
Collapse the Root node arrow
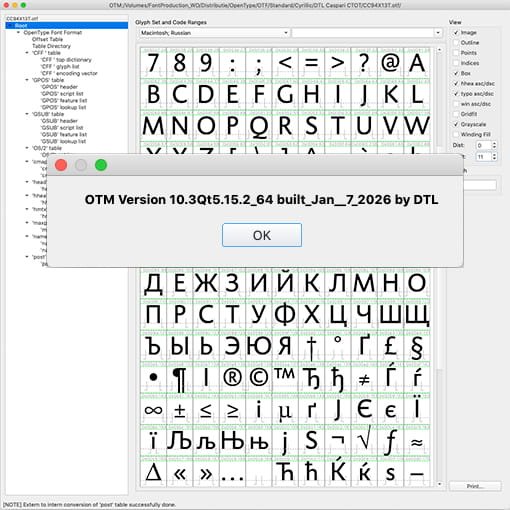point(10,26)
